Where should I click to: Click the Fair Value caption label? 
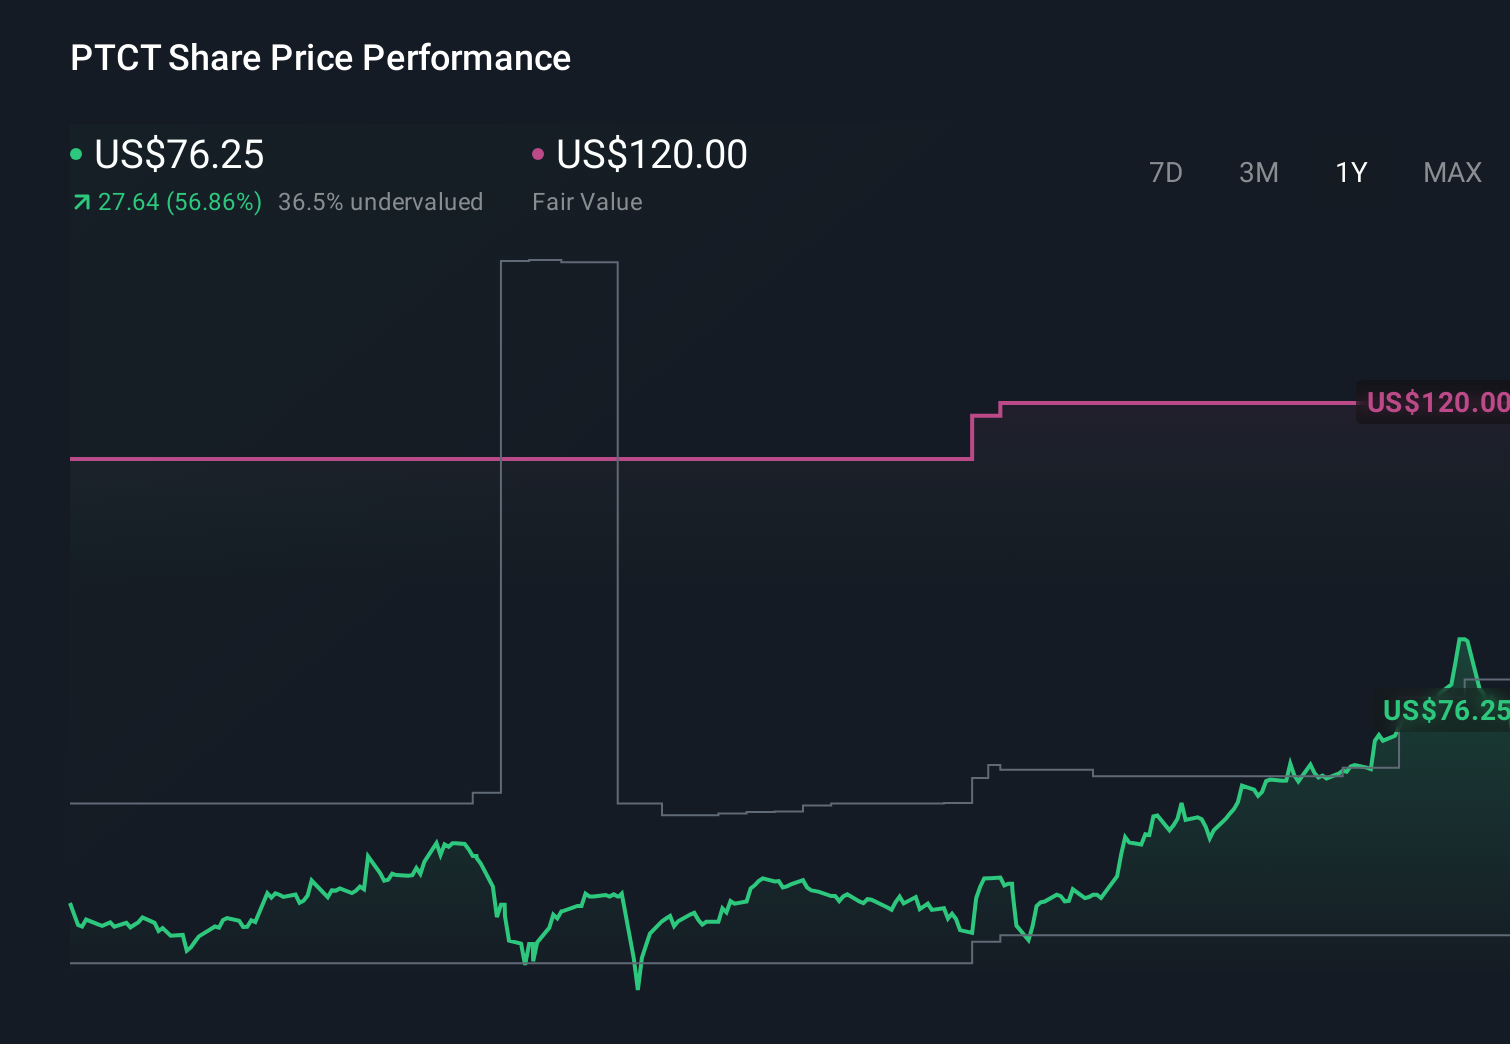[588, 202]
